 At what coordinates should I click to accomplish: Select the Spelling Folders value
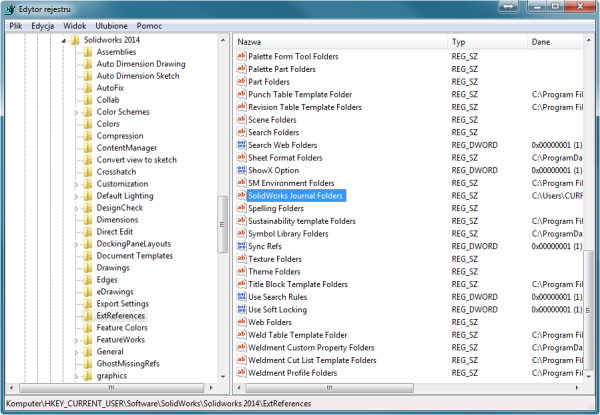point(276,208)
